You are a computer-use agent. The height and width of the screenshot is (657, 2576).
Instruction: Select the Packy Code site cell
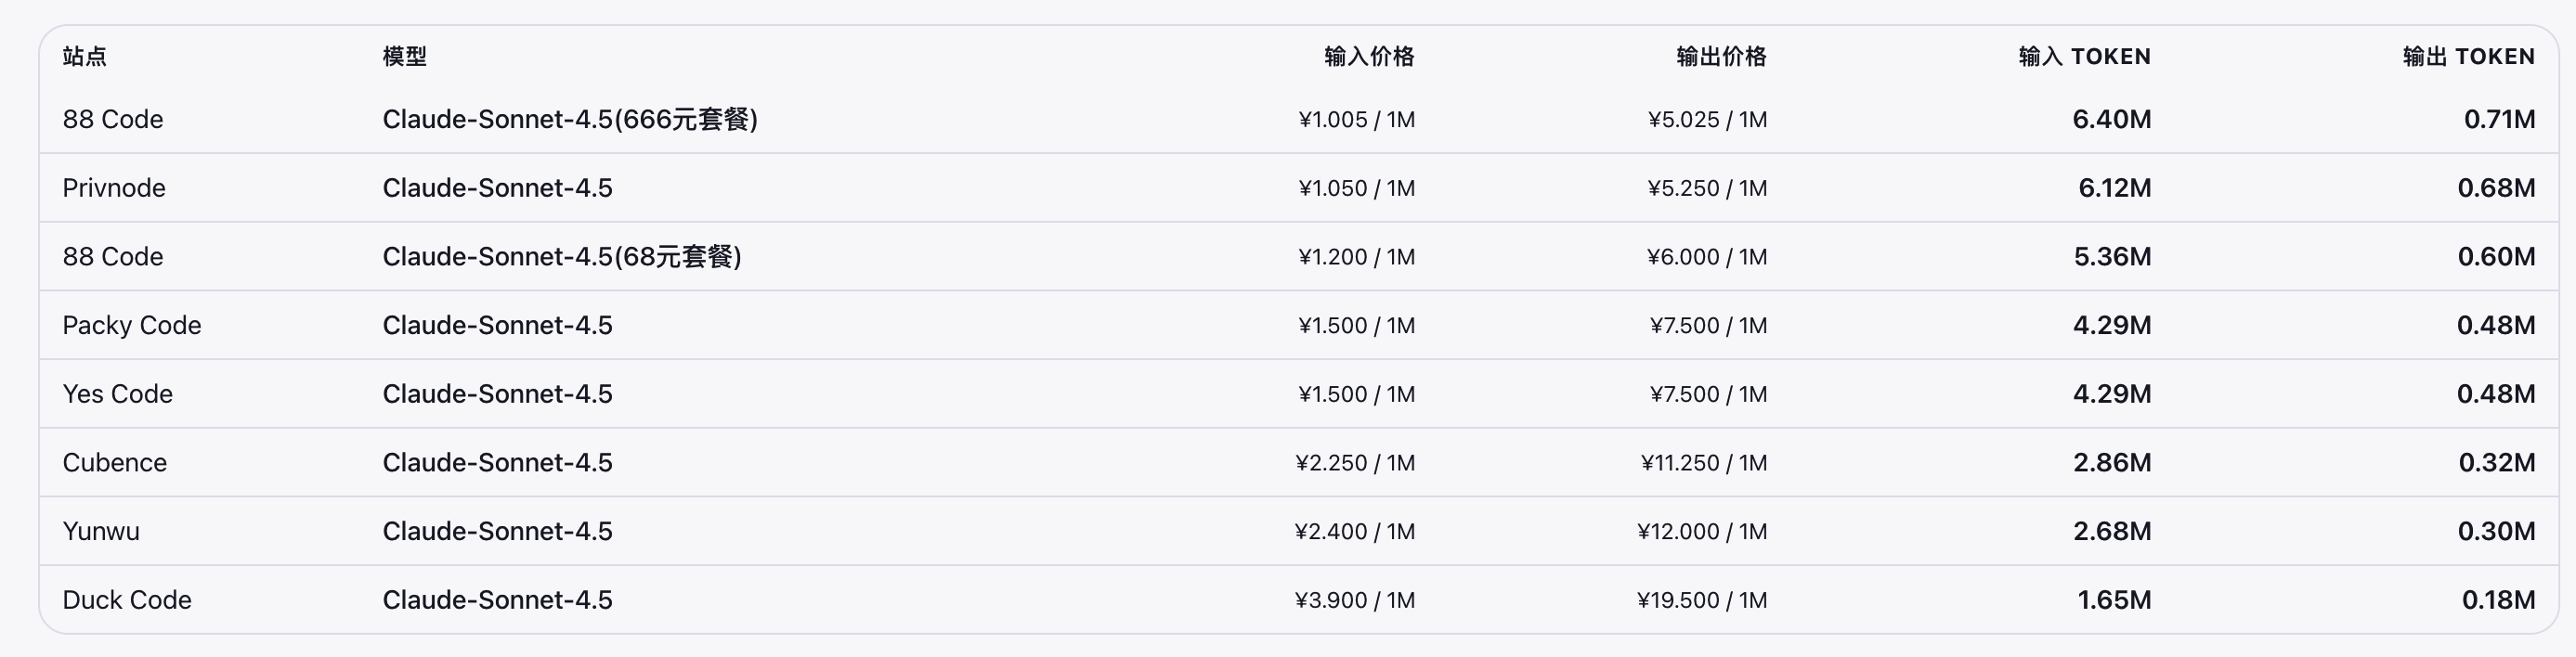132,325
